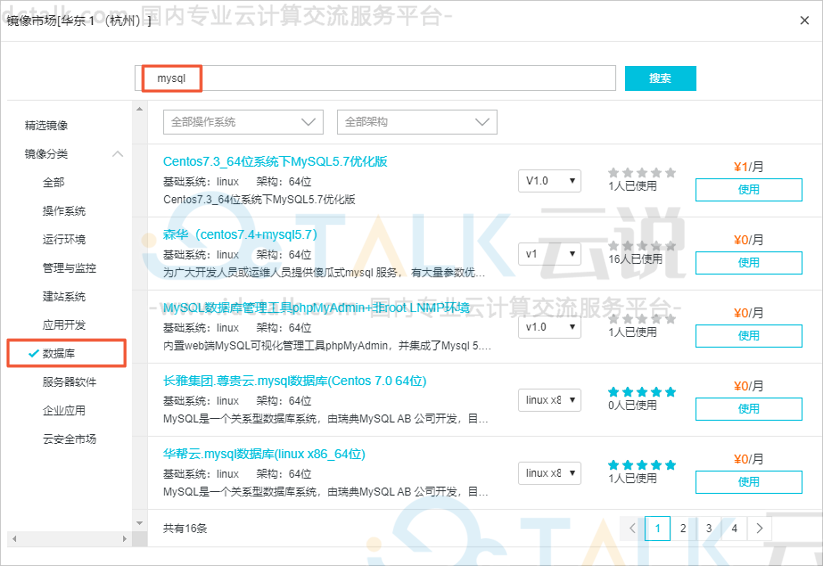Select the 服务器软件 category
Viewport: 823px width, 566px height.
pyautogui.click(x=69, y=382)
